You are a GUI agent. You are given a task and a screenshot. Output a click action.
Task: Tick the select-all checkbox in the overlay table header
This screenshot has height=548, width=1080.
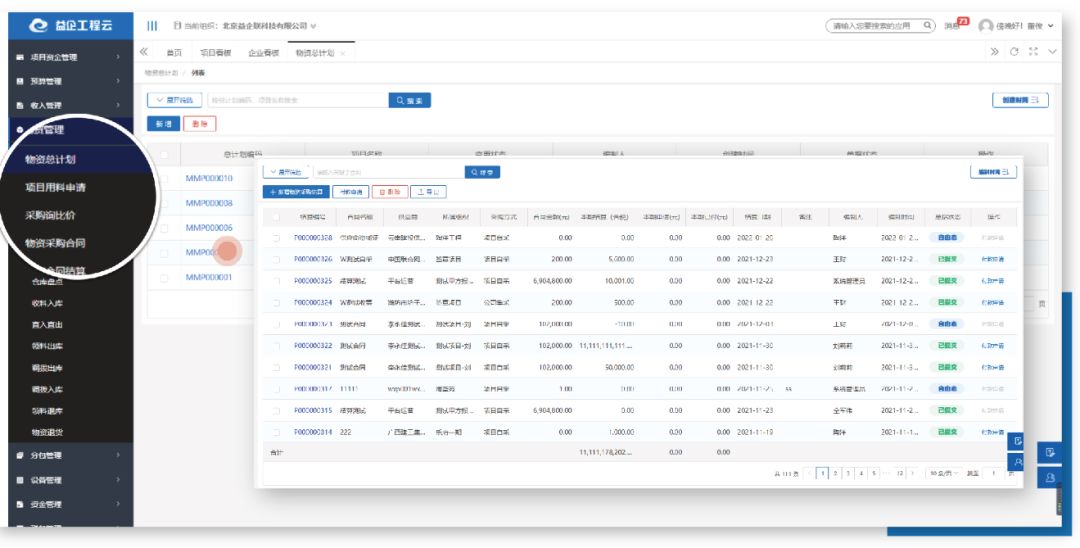coord(276,217)
